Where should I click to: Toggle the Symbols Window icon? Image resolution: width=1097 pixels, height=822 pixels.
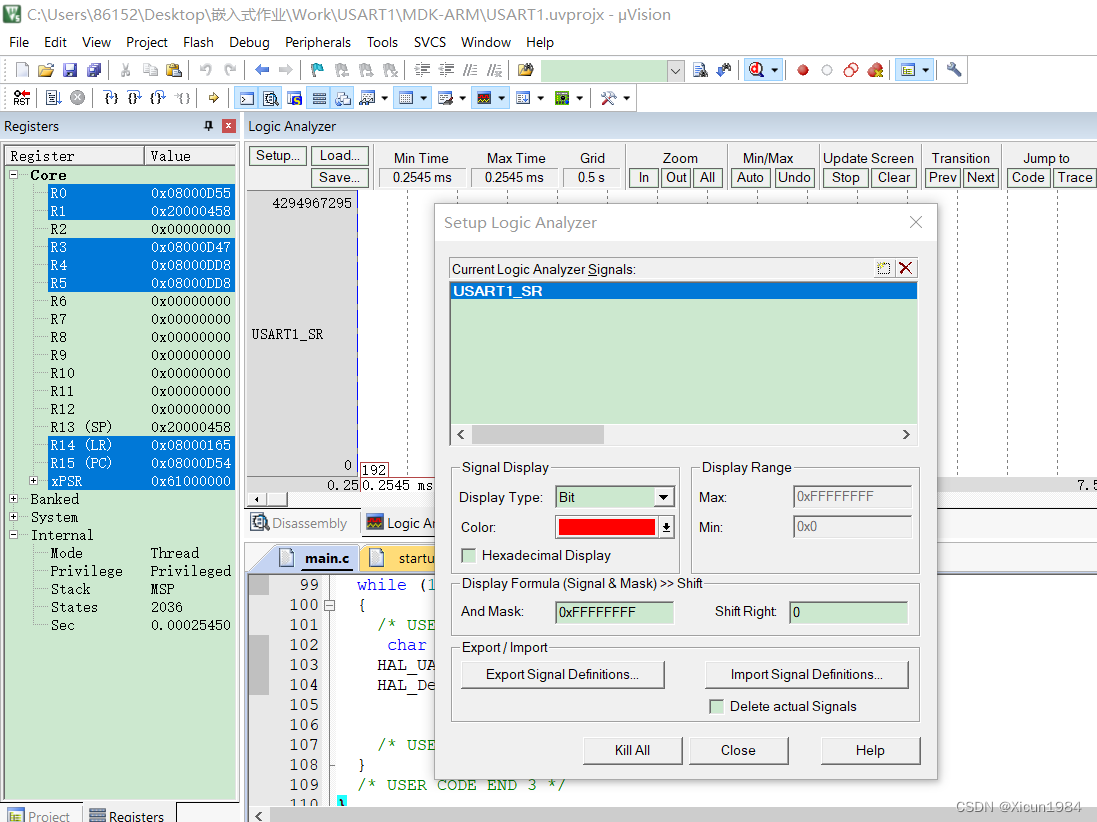point(295,99)
